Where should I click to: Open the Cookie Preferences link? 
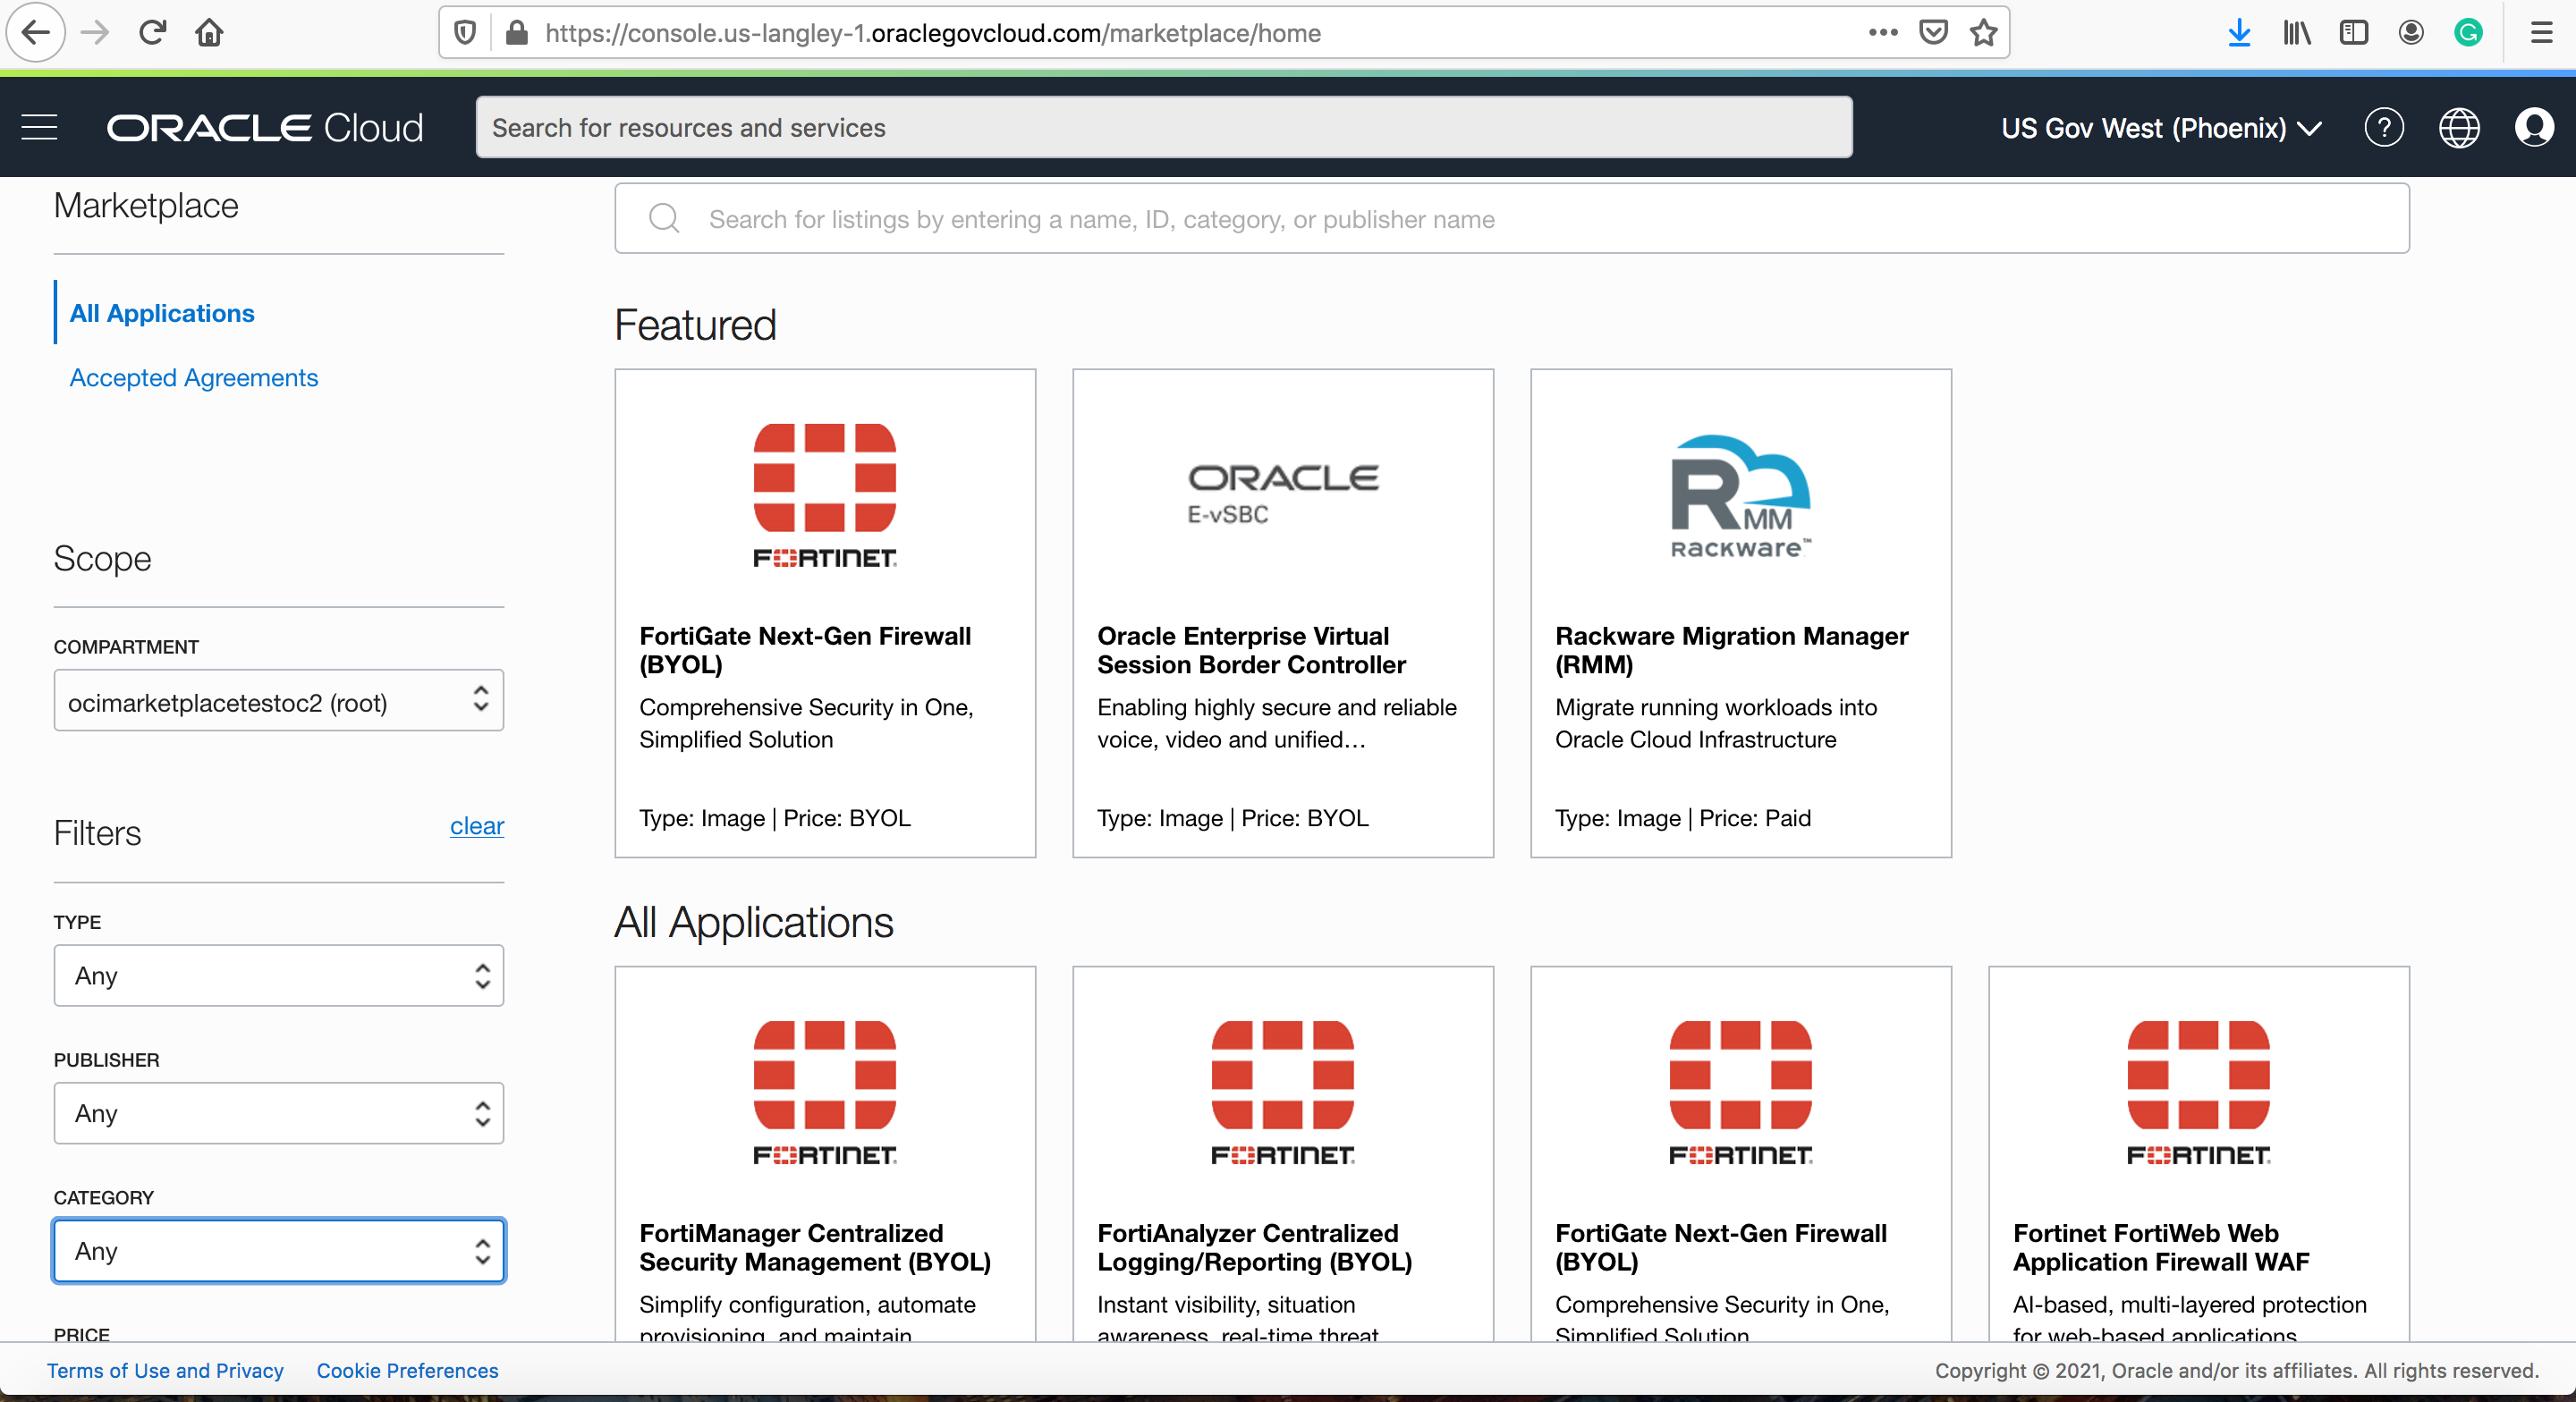(x=407, y=1370)
